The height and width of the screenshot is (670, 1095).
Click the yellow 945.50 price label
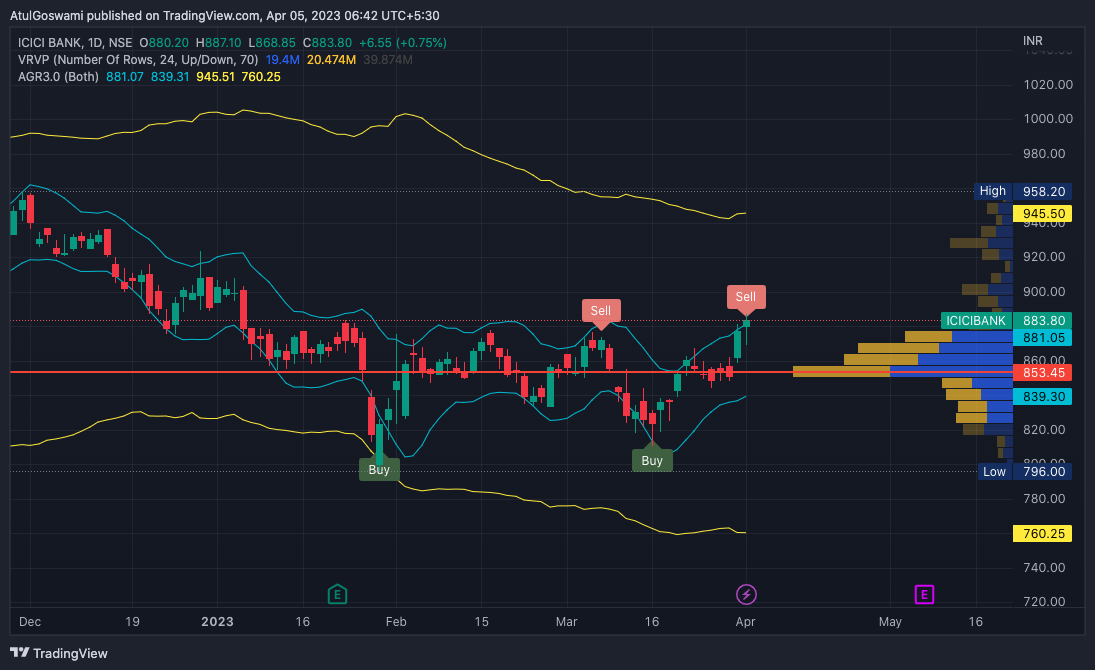[x=1043, y=214]
